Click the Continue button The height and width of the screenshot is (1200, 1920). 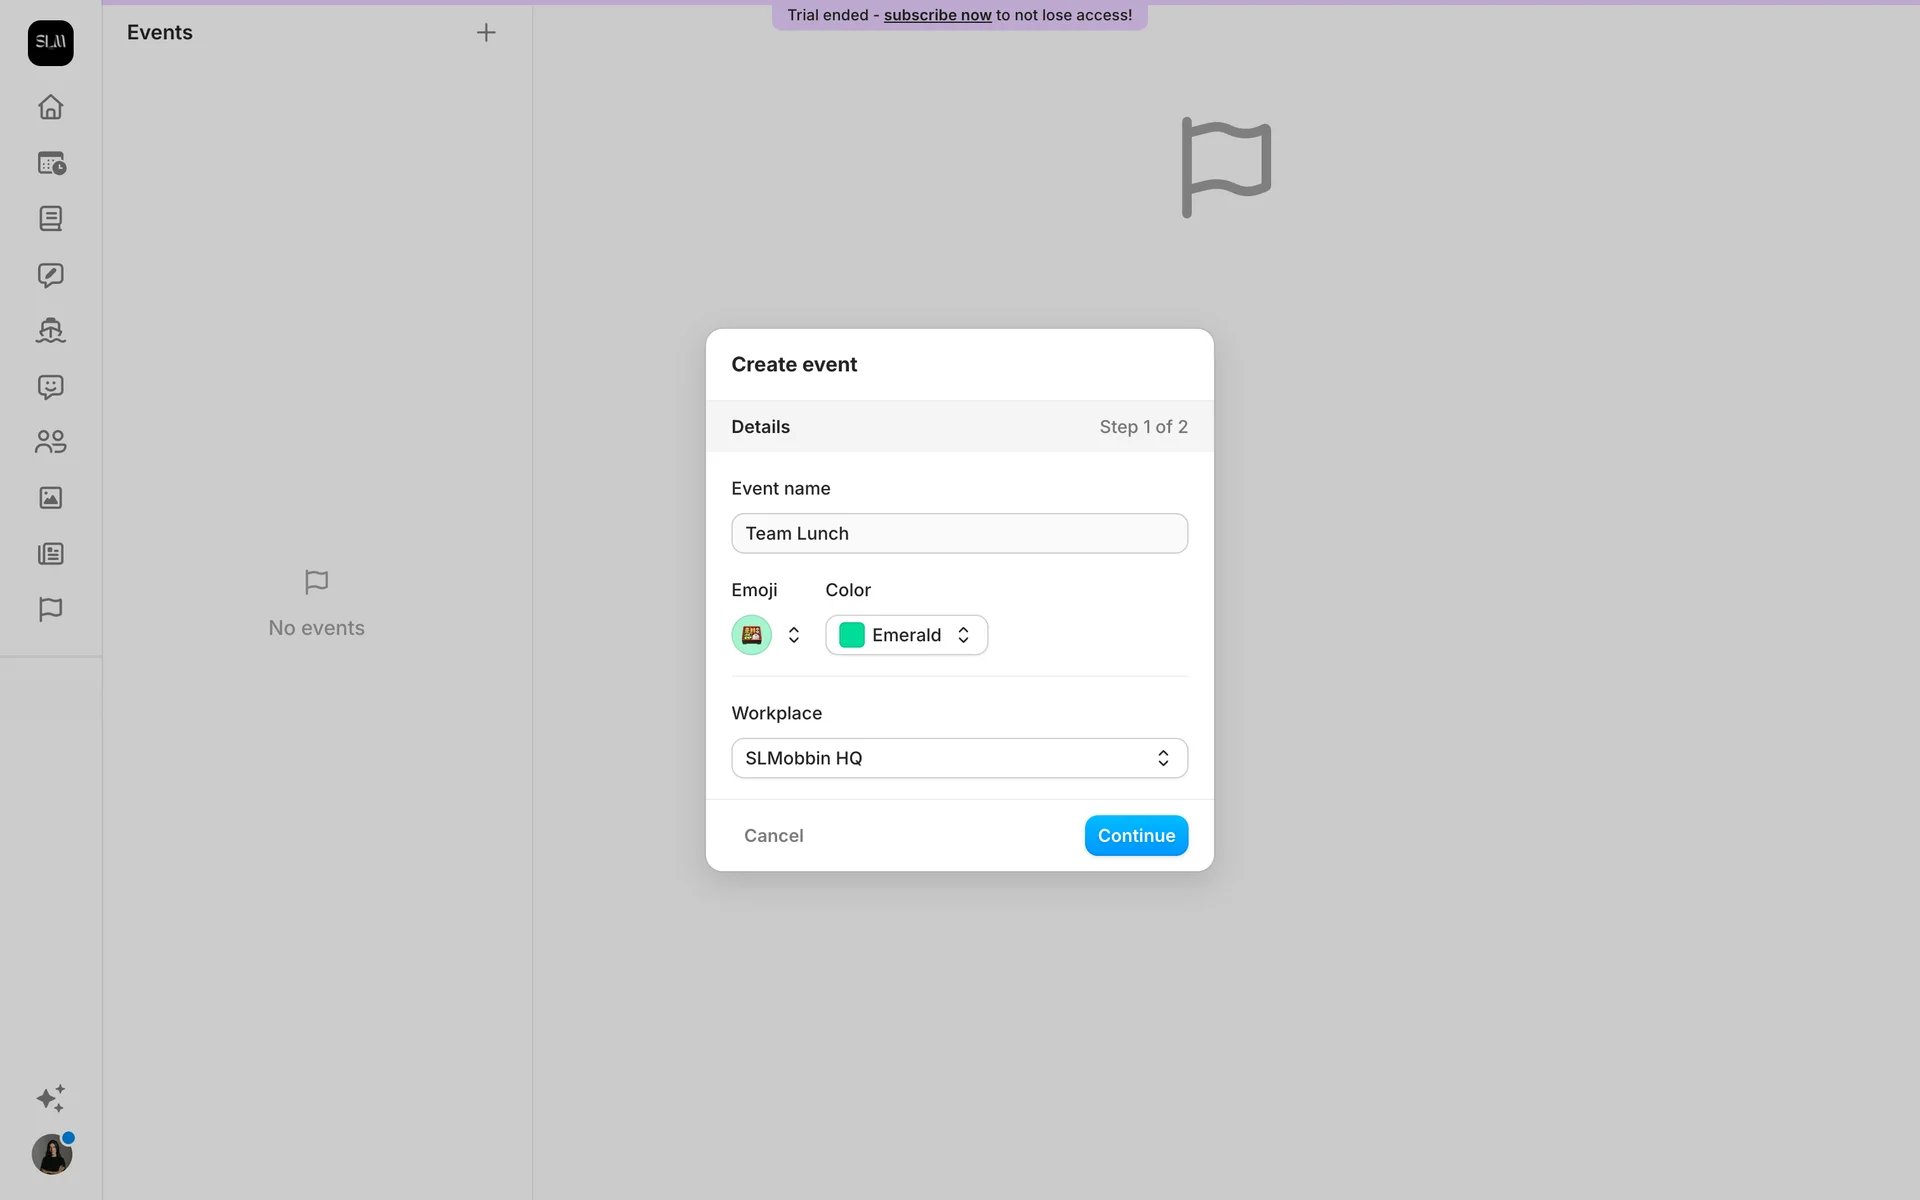1136,836
